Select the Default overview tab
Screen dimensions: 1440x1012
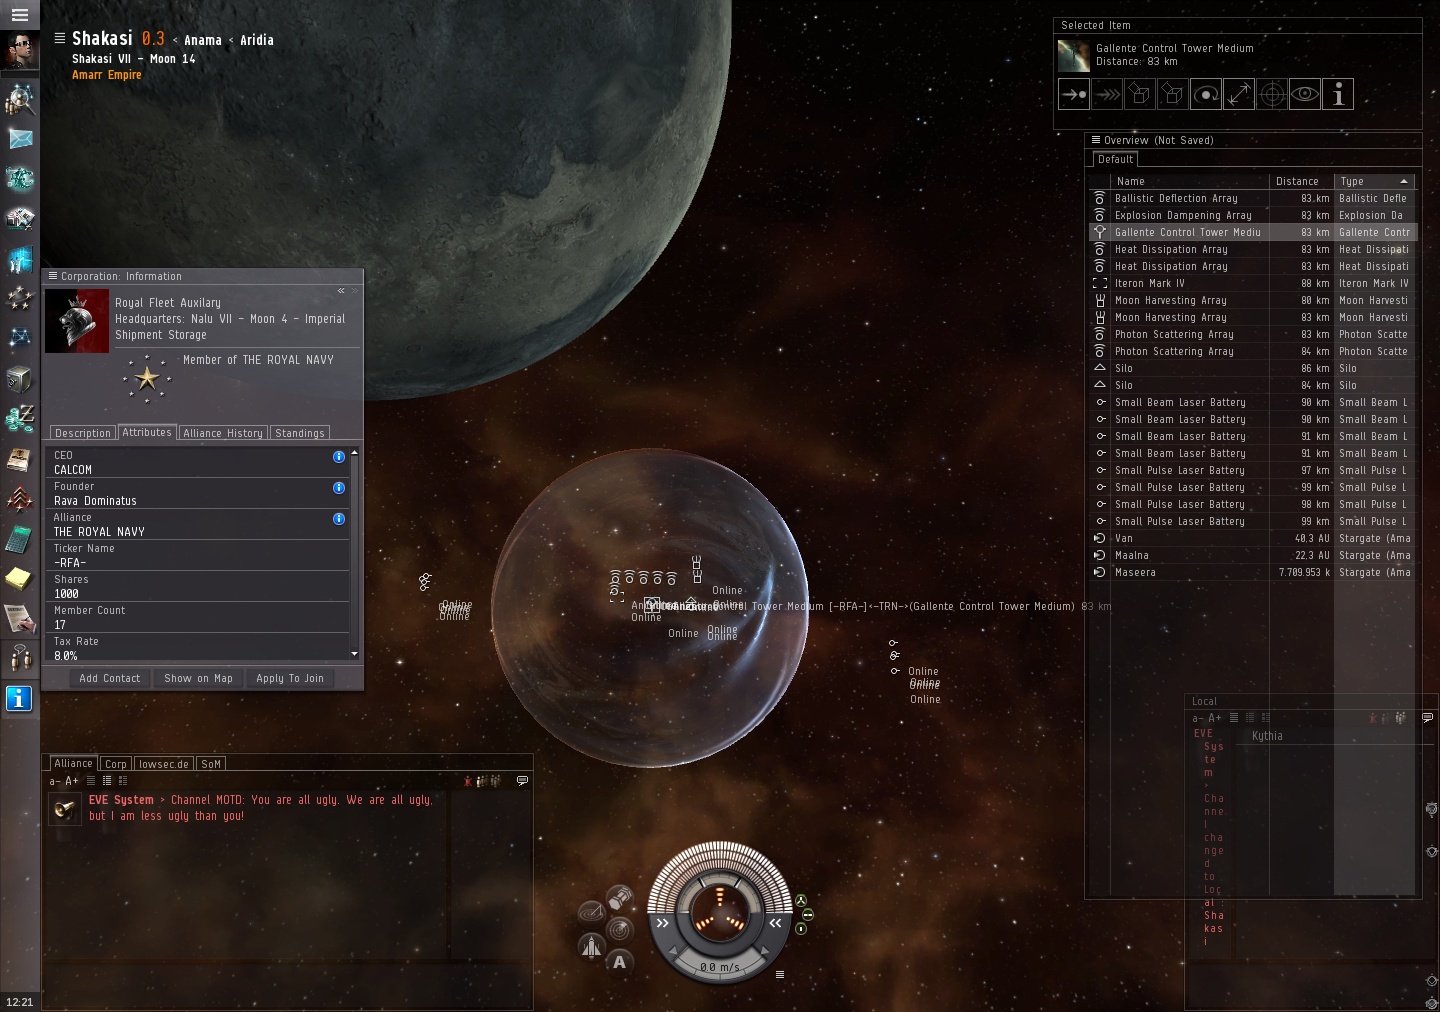coord(1115,159)
